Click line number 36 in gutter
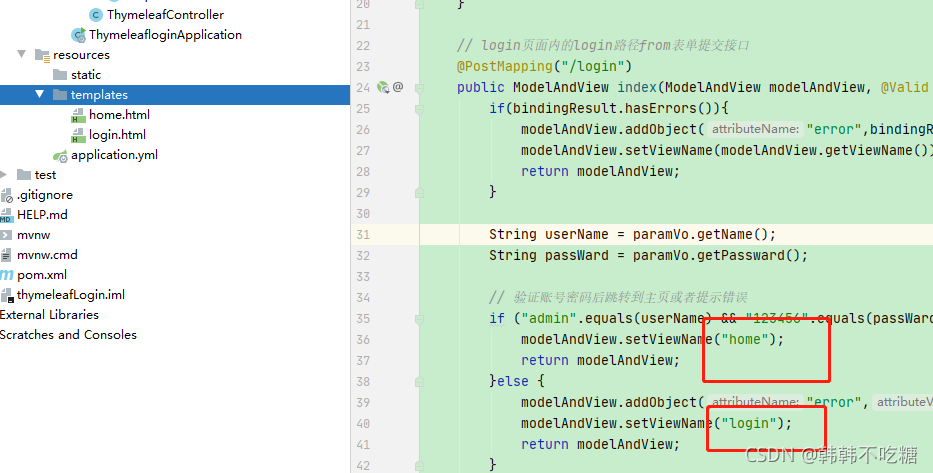The height and width of the screenshot is (473, 933). point(363,339)
